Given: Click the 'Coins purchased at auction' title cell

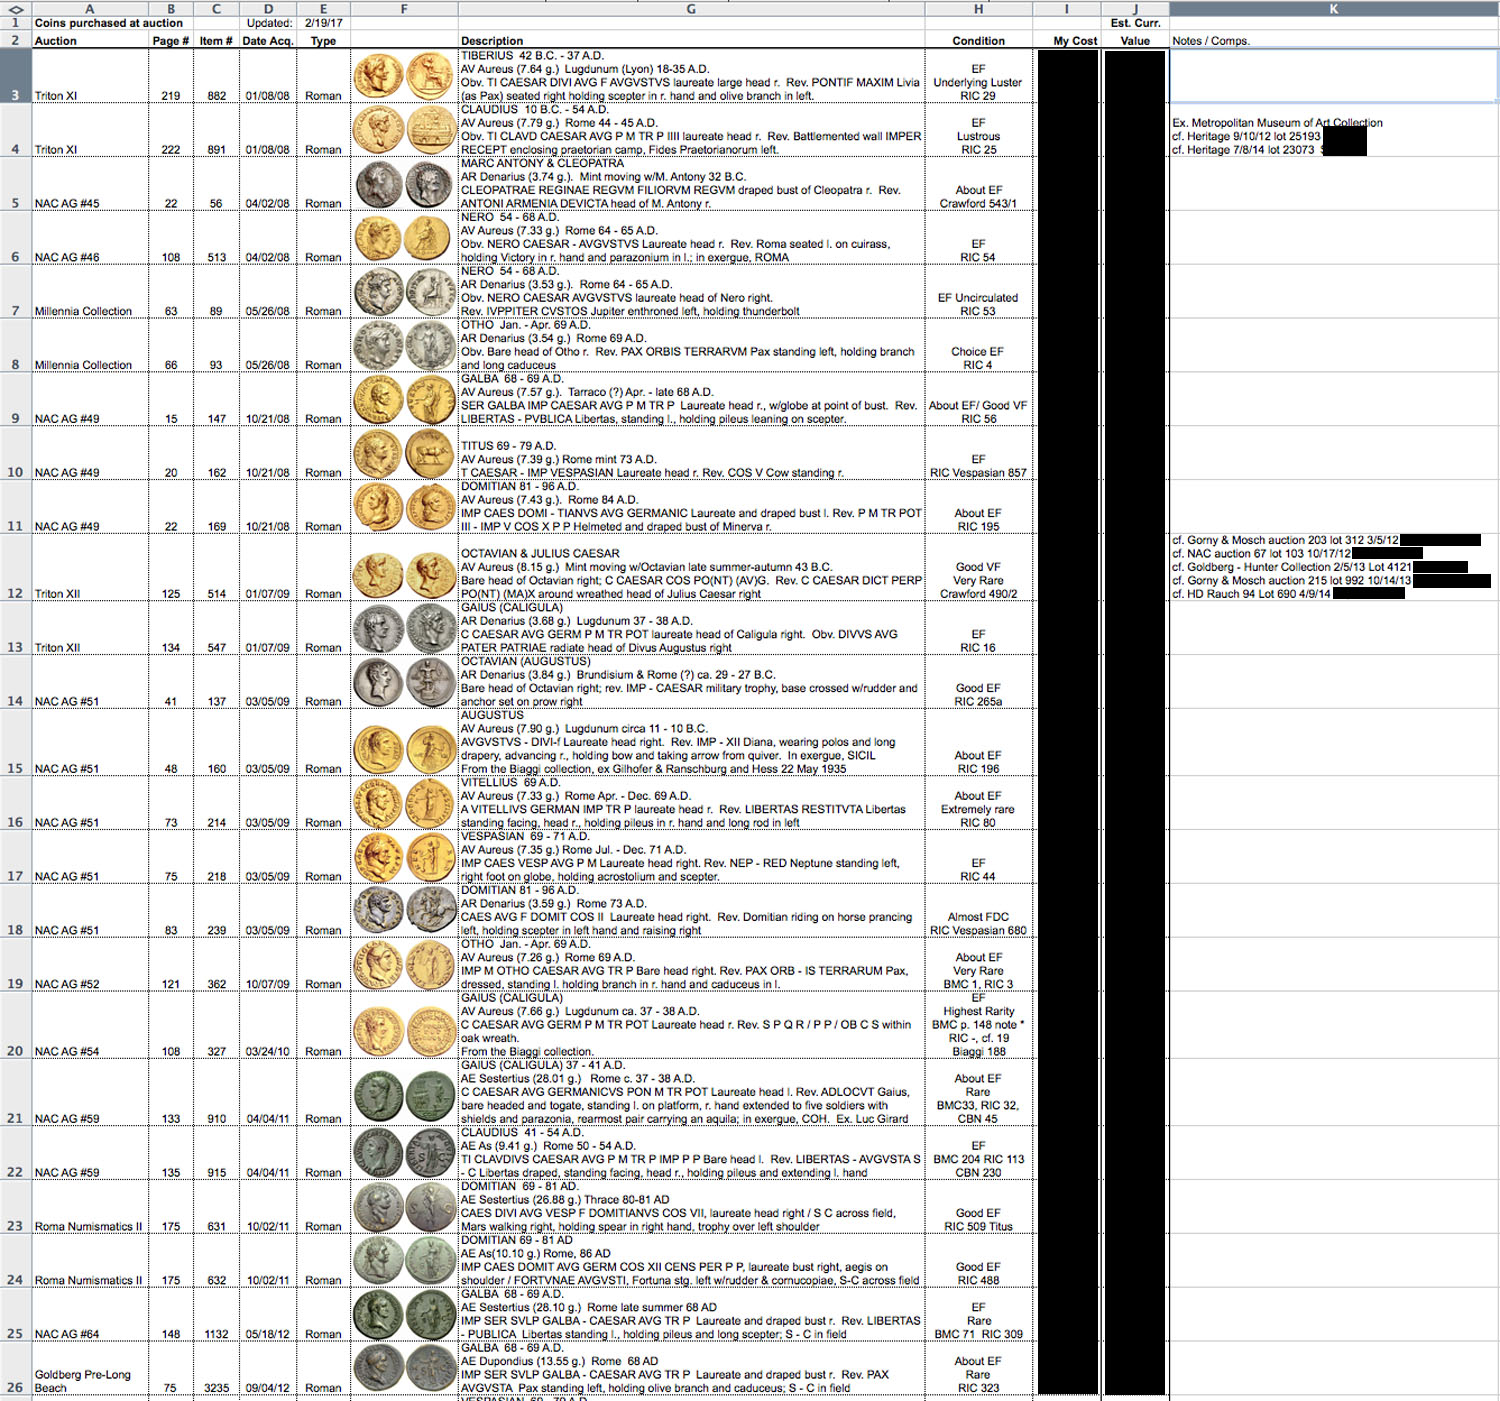Looking at the screenshot, I should (x=108, y=23).
